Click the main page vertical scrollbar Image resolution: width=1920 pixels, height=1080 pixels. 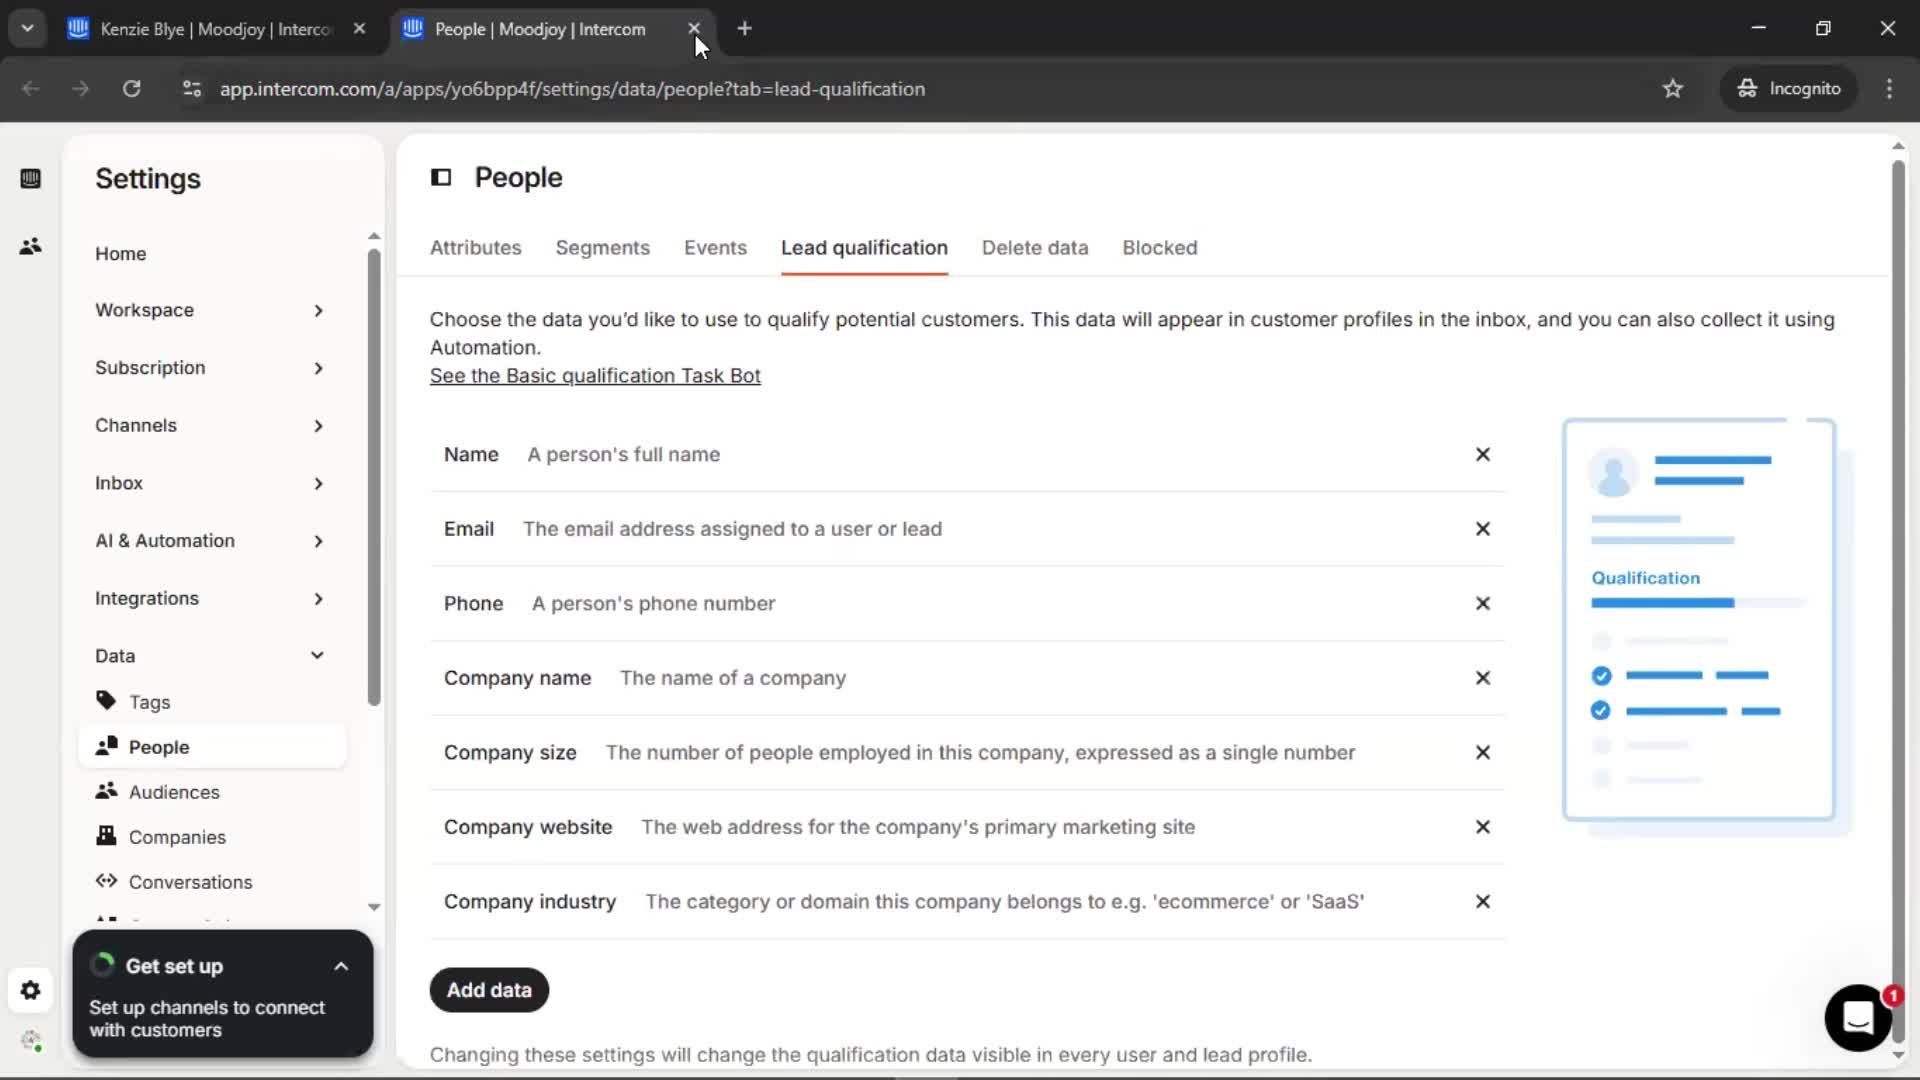1898,600
